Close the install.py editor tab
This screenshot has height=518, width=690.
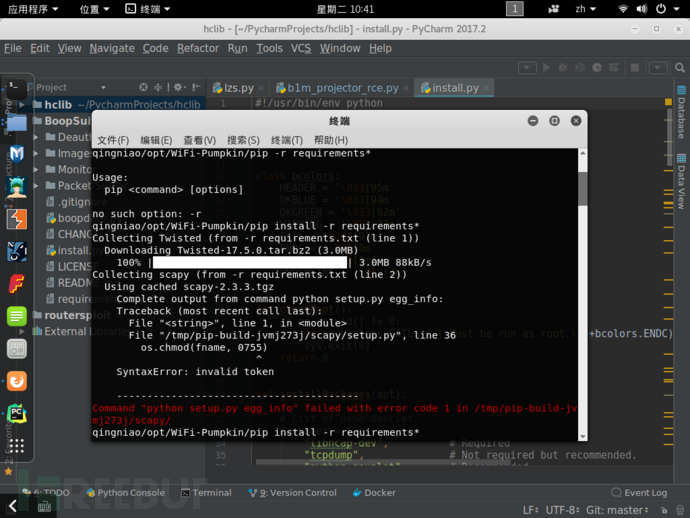click(486, 88)
